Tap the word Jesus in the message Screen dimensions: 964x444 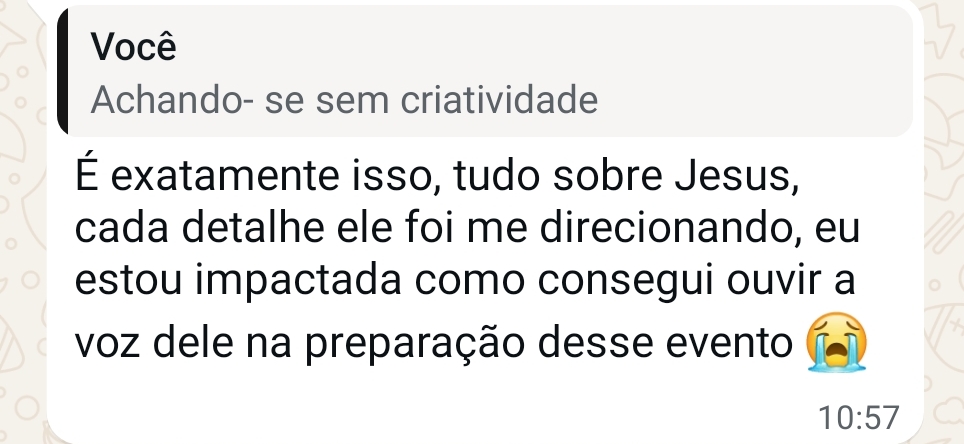pos(737,176)
